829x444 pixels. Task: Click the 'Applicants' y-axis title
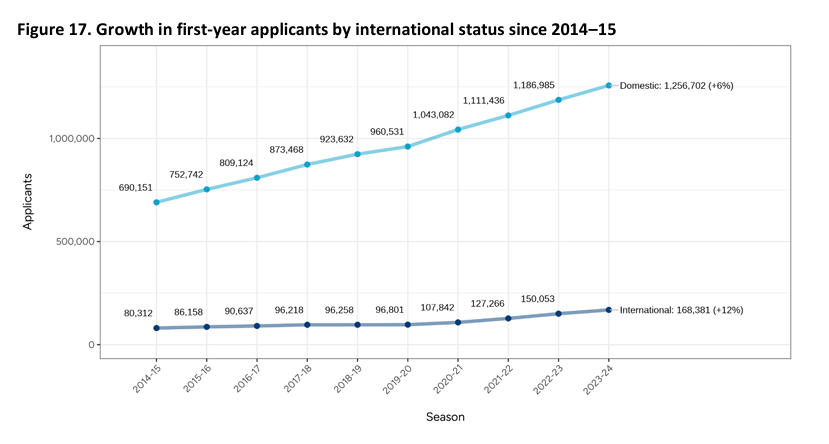click(x=27, y=202)
